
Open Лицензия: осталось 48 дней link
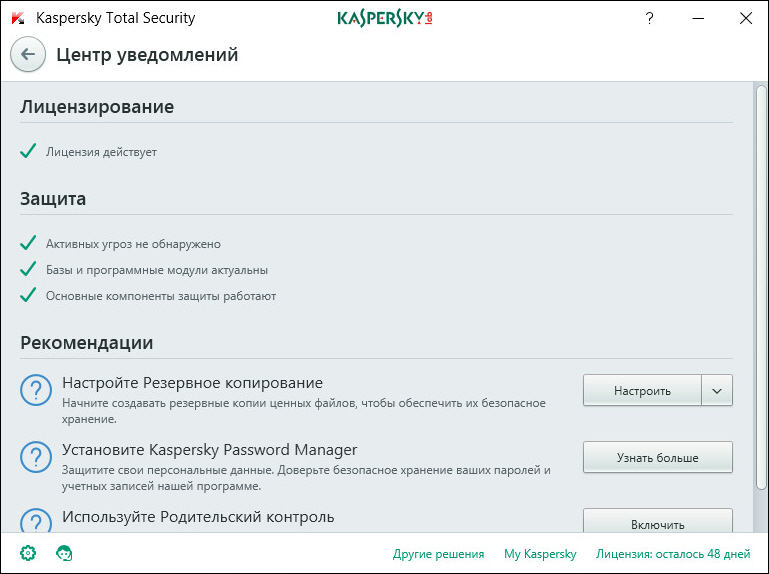pos(673,554)
